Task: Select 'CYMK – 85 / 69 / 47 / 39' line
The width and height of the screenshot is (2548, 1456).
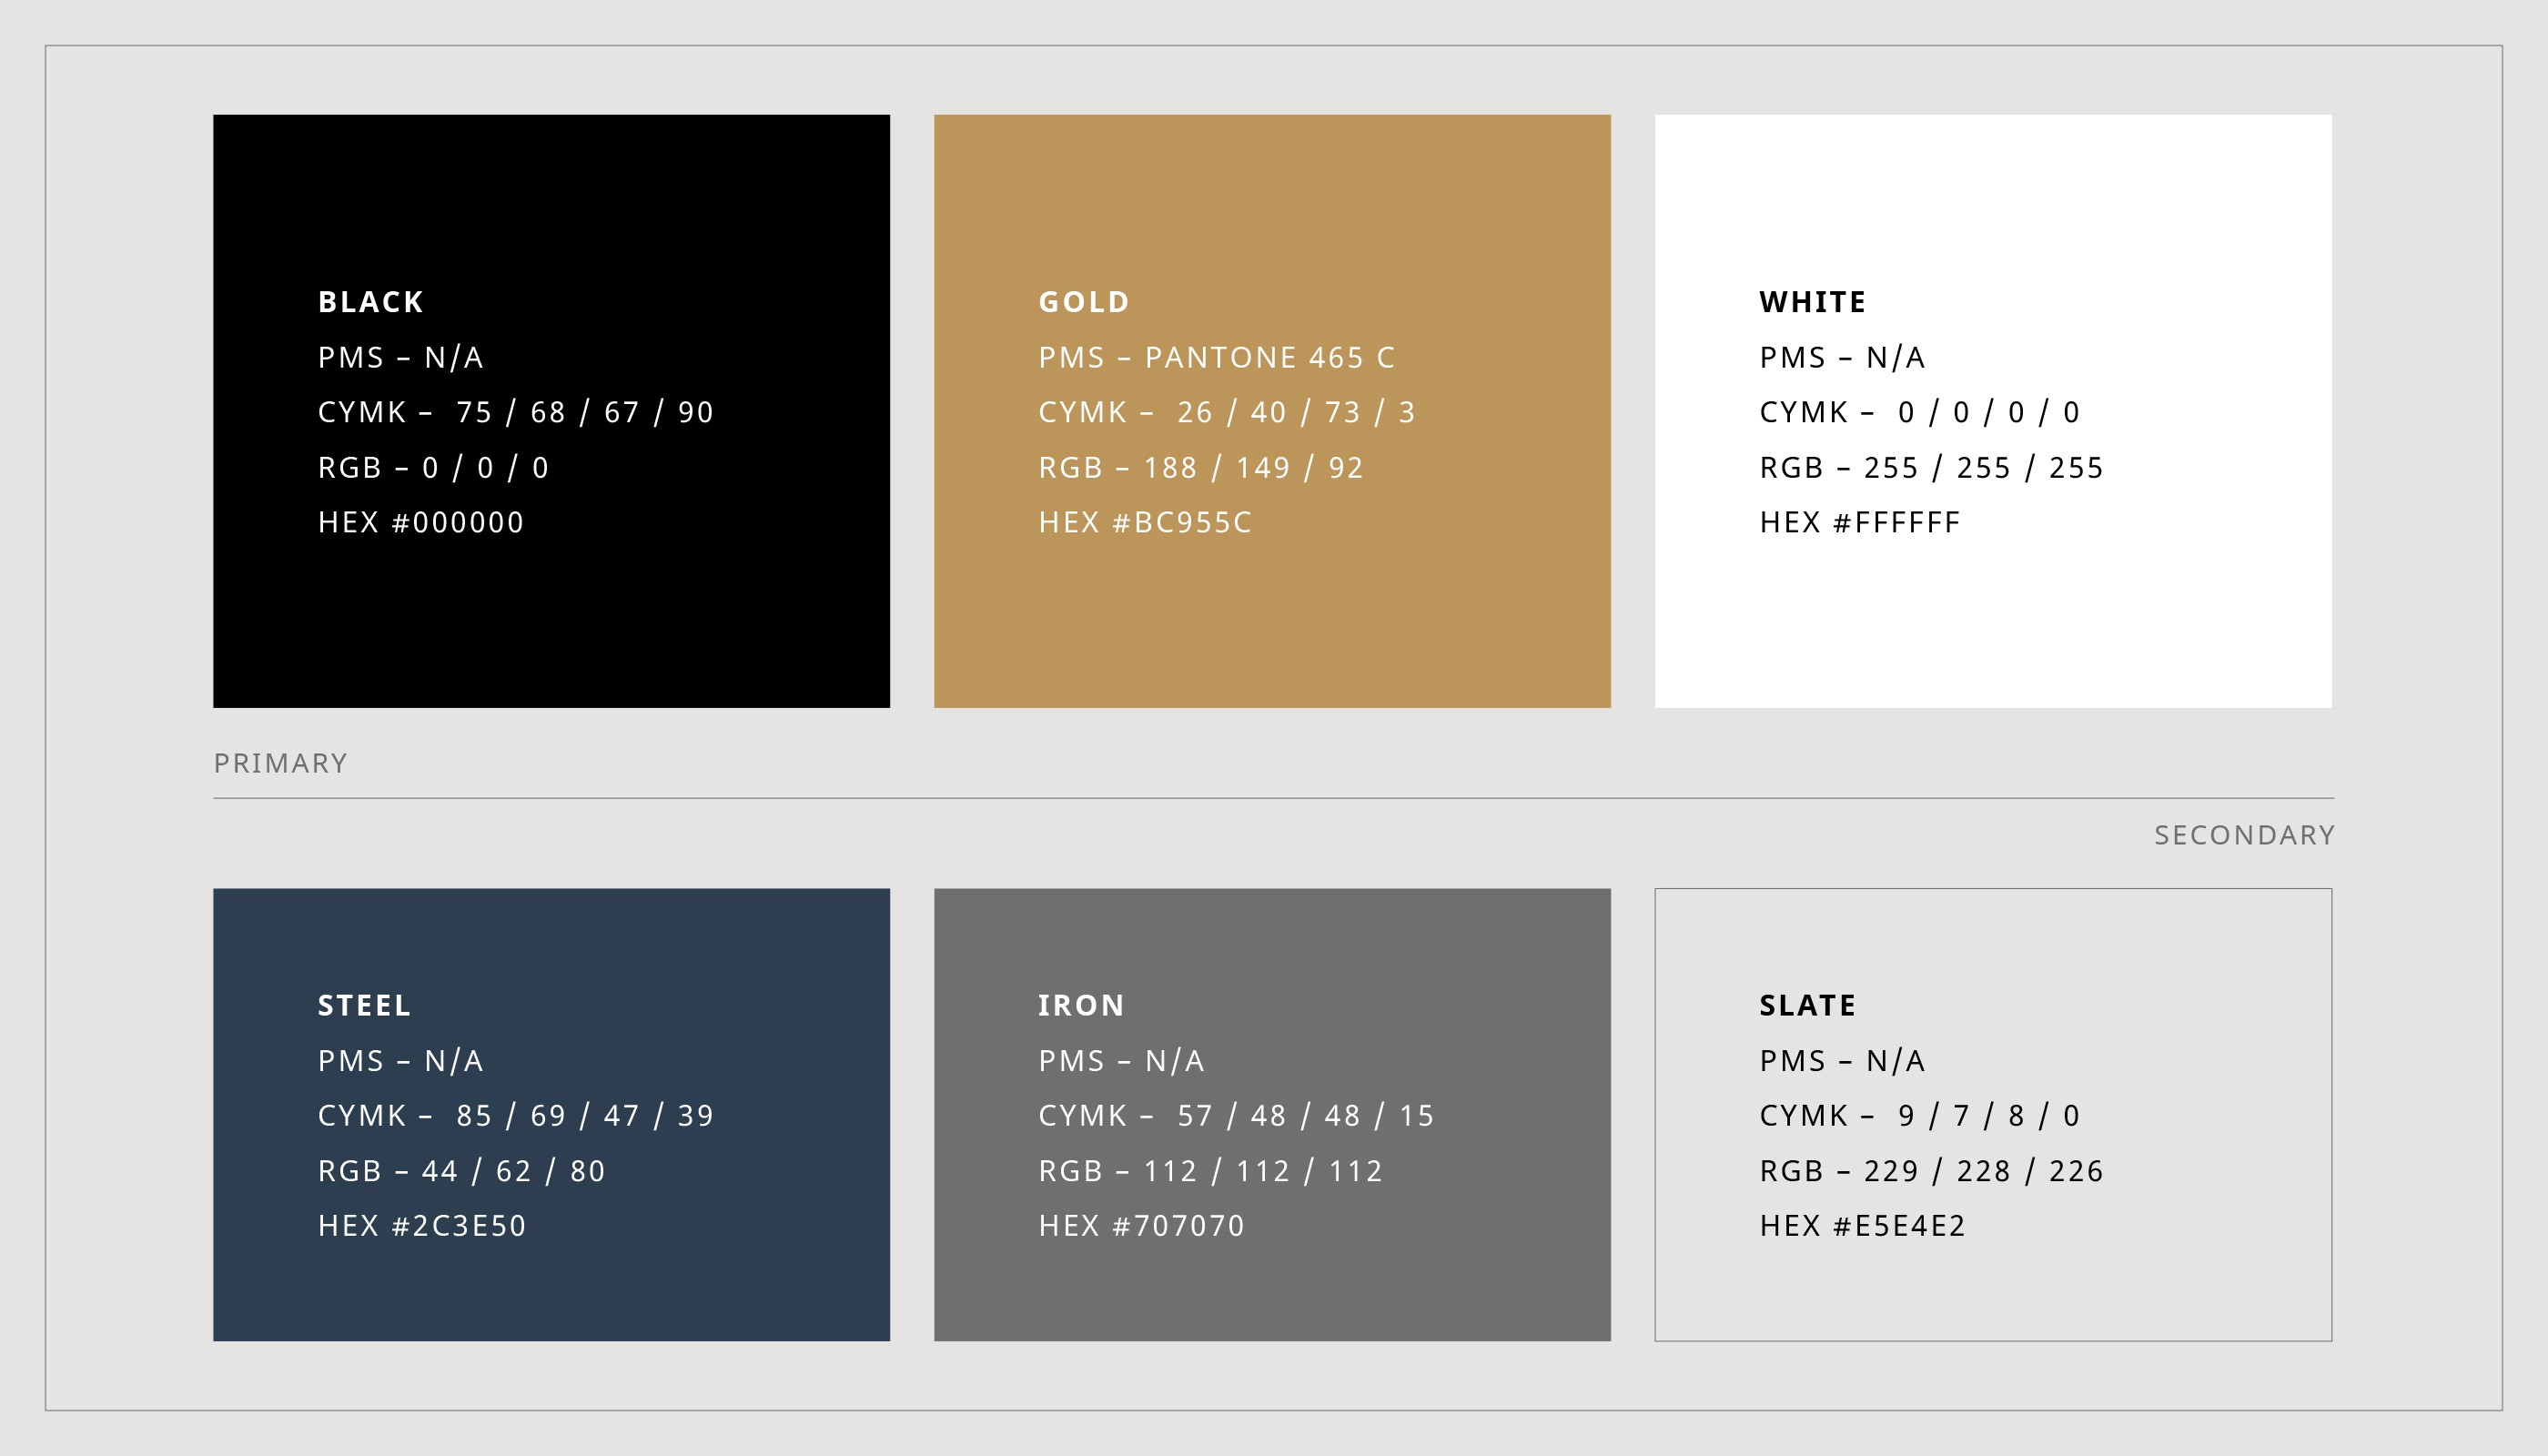Action: pyautogui.click(x=516, y=1115)
